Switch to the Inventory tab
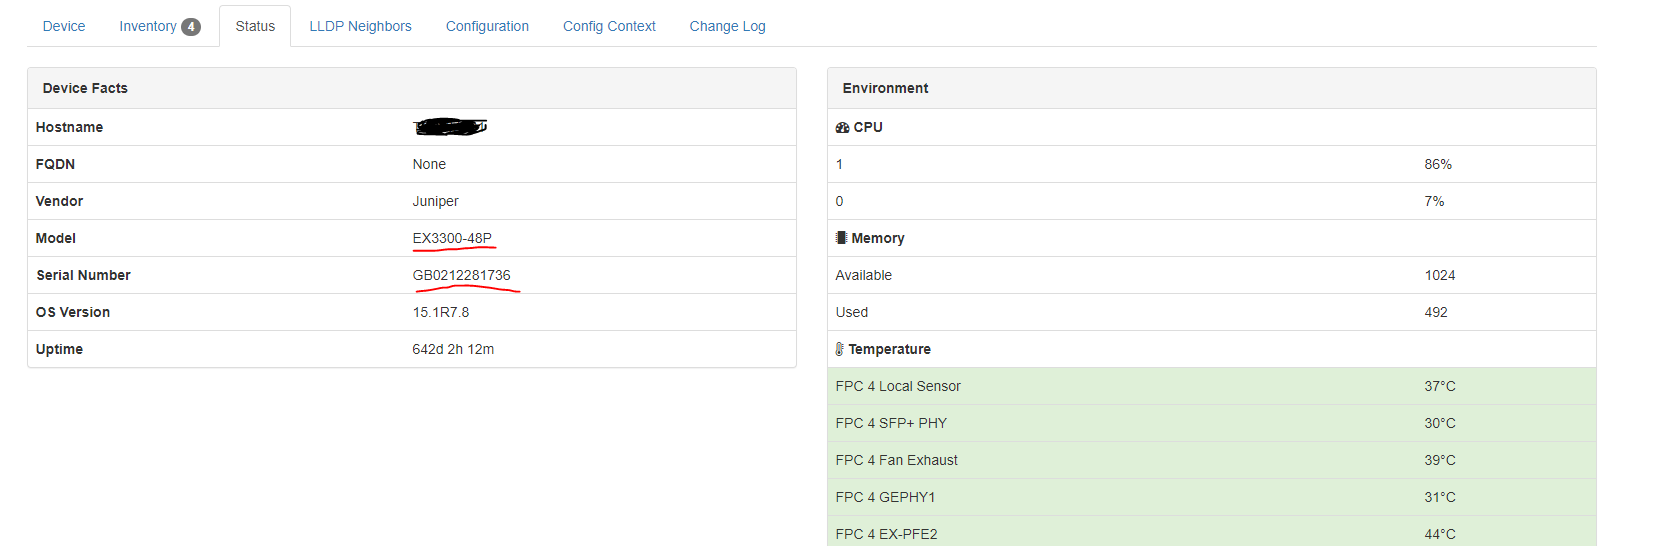1663x546 pixels. point(148,27)
